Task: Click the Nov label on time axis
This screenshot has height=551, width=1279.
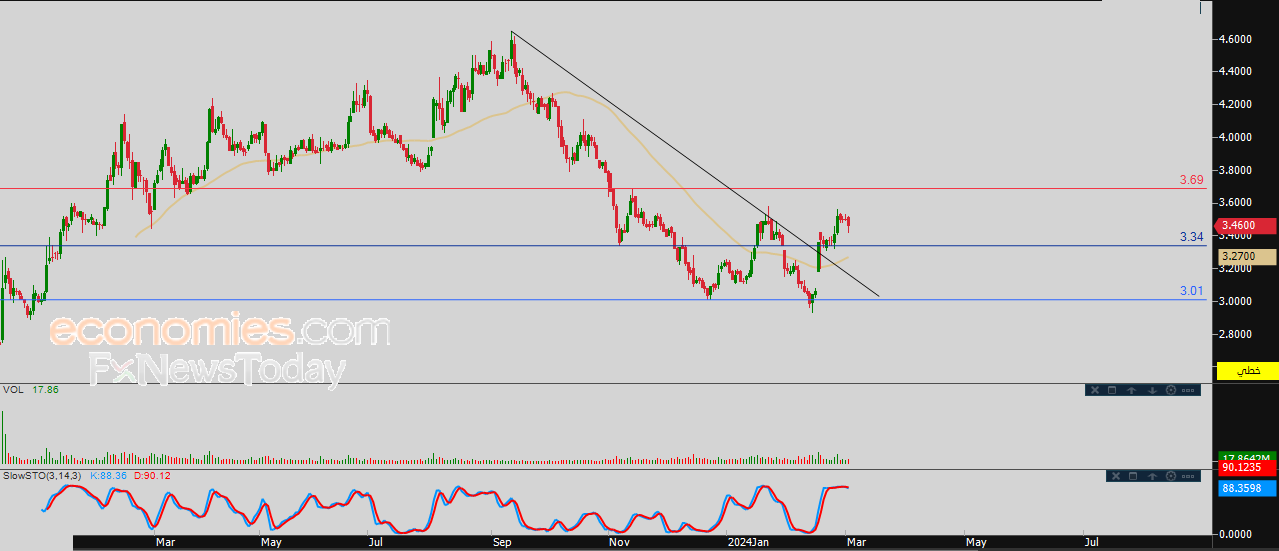Action: [619, 542]
